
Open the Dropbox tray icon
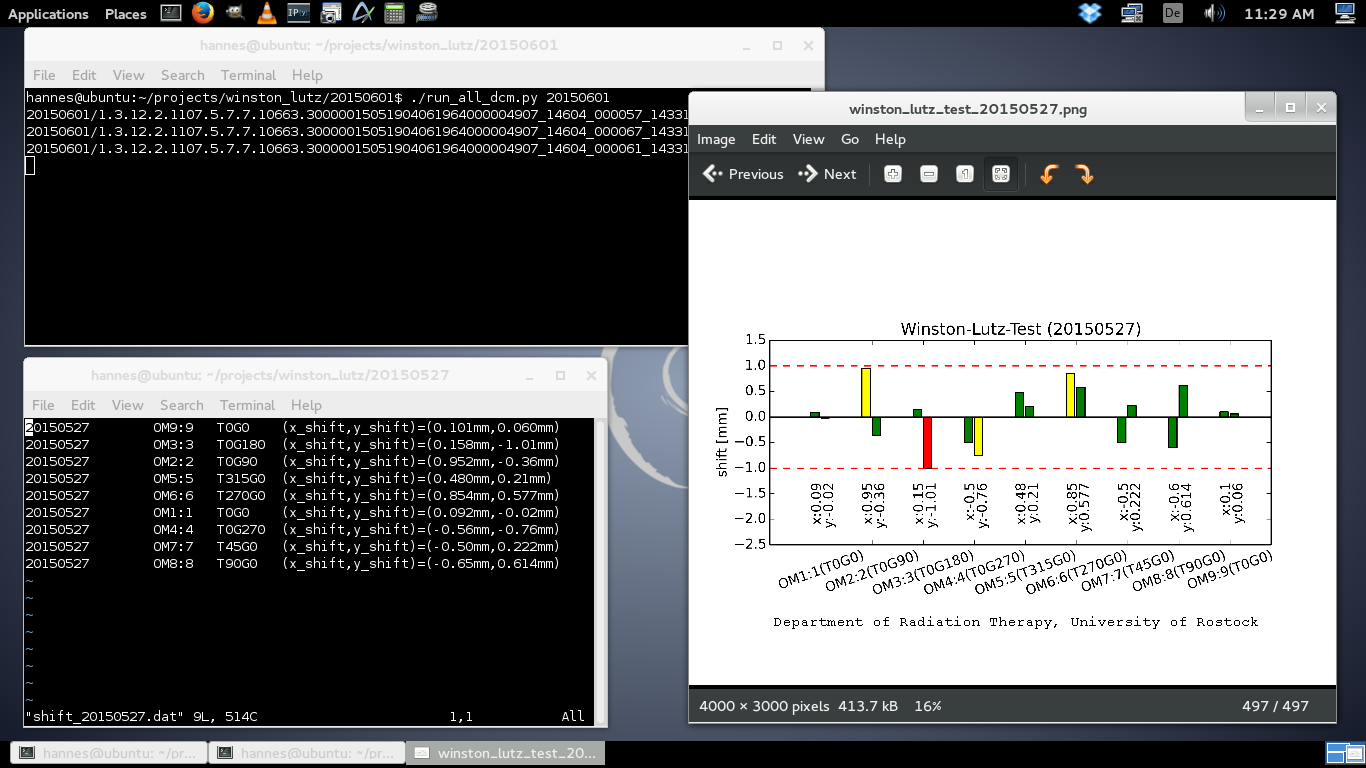[1090, 13]
